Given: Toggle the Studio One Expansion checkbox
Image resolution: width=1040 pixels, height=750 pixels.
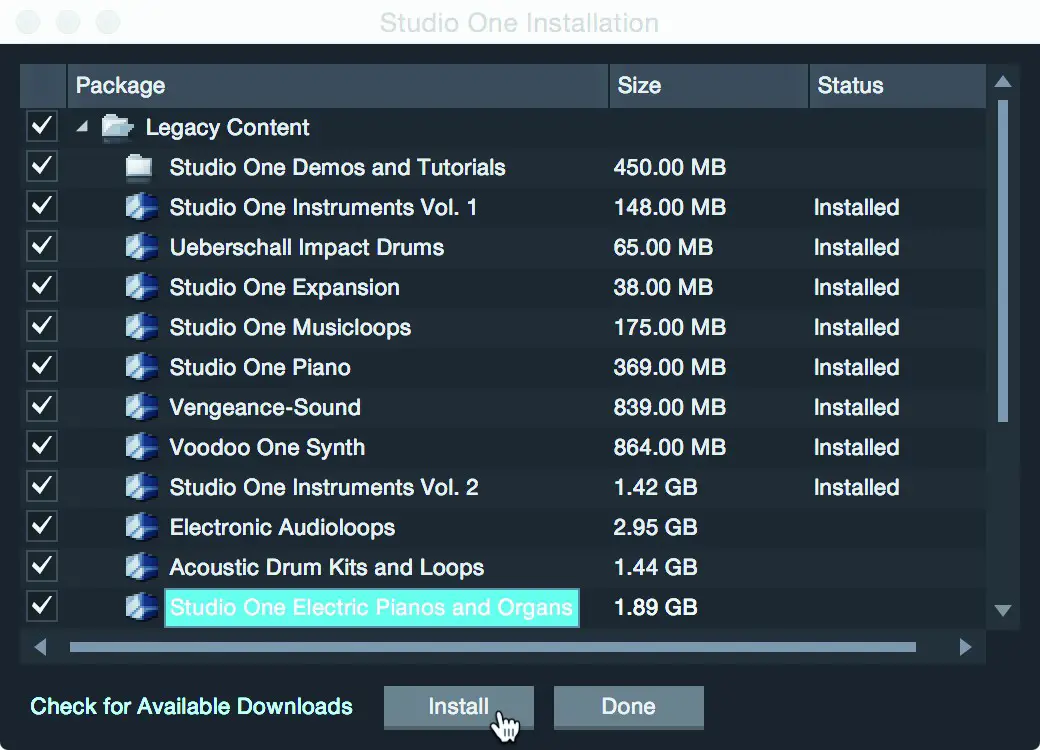Looking at the screenshot, I should (42, 286).
